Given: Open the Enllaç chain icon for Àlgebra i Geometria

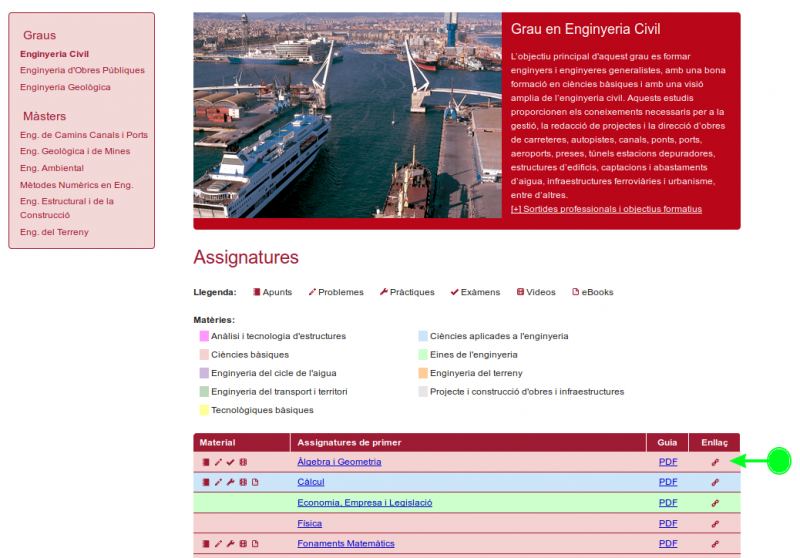Looking at the screenshot, I should 715,462.
